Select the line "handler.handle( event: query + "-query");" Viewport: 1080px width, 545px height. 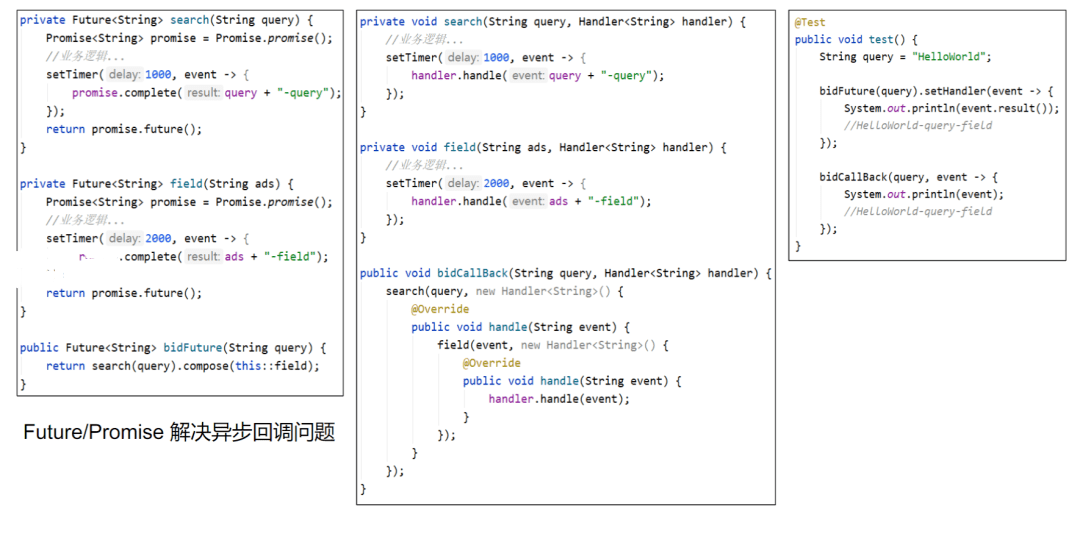click(x=538, y=75)
